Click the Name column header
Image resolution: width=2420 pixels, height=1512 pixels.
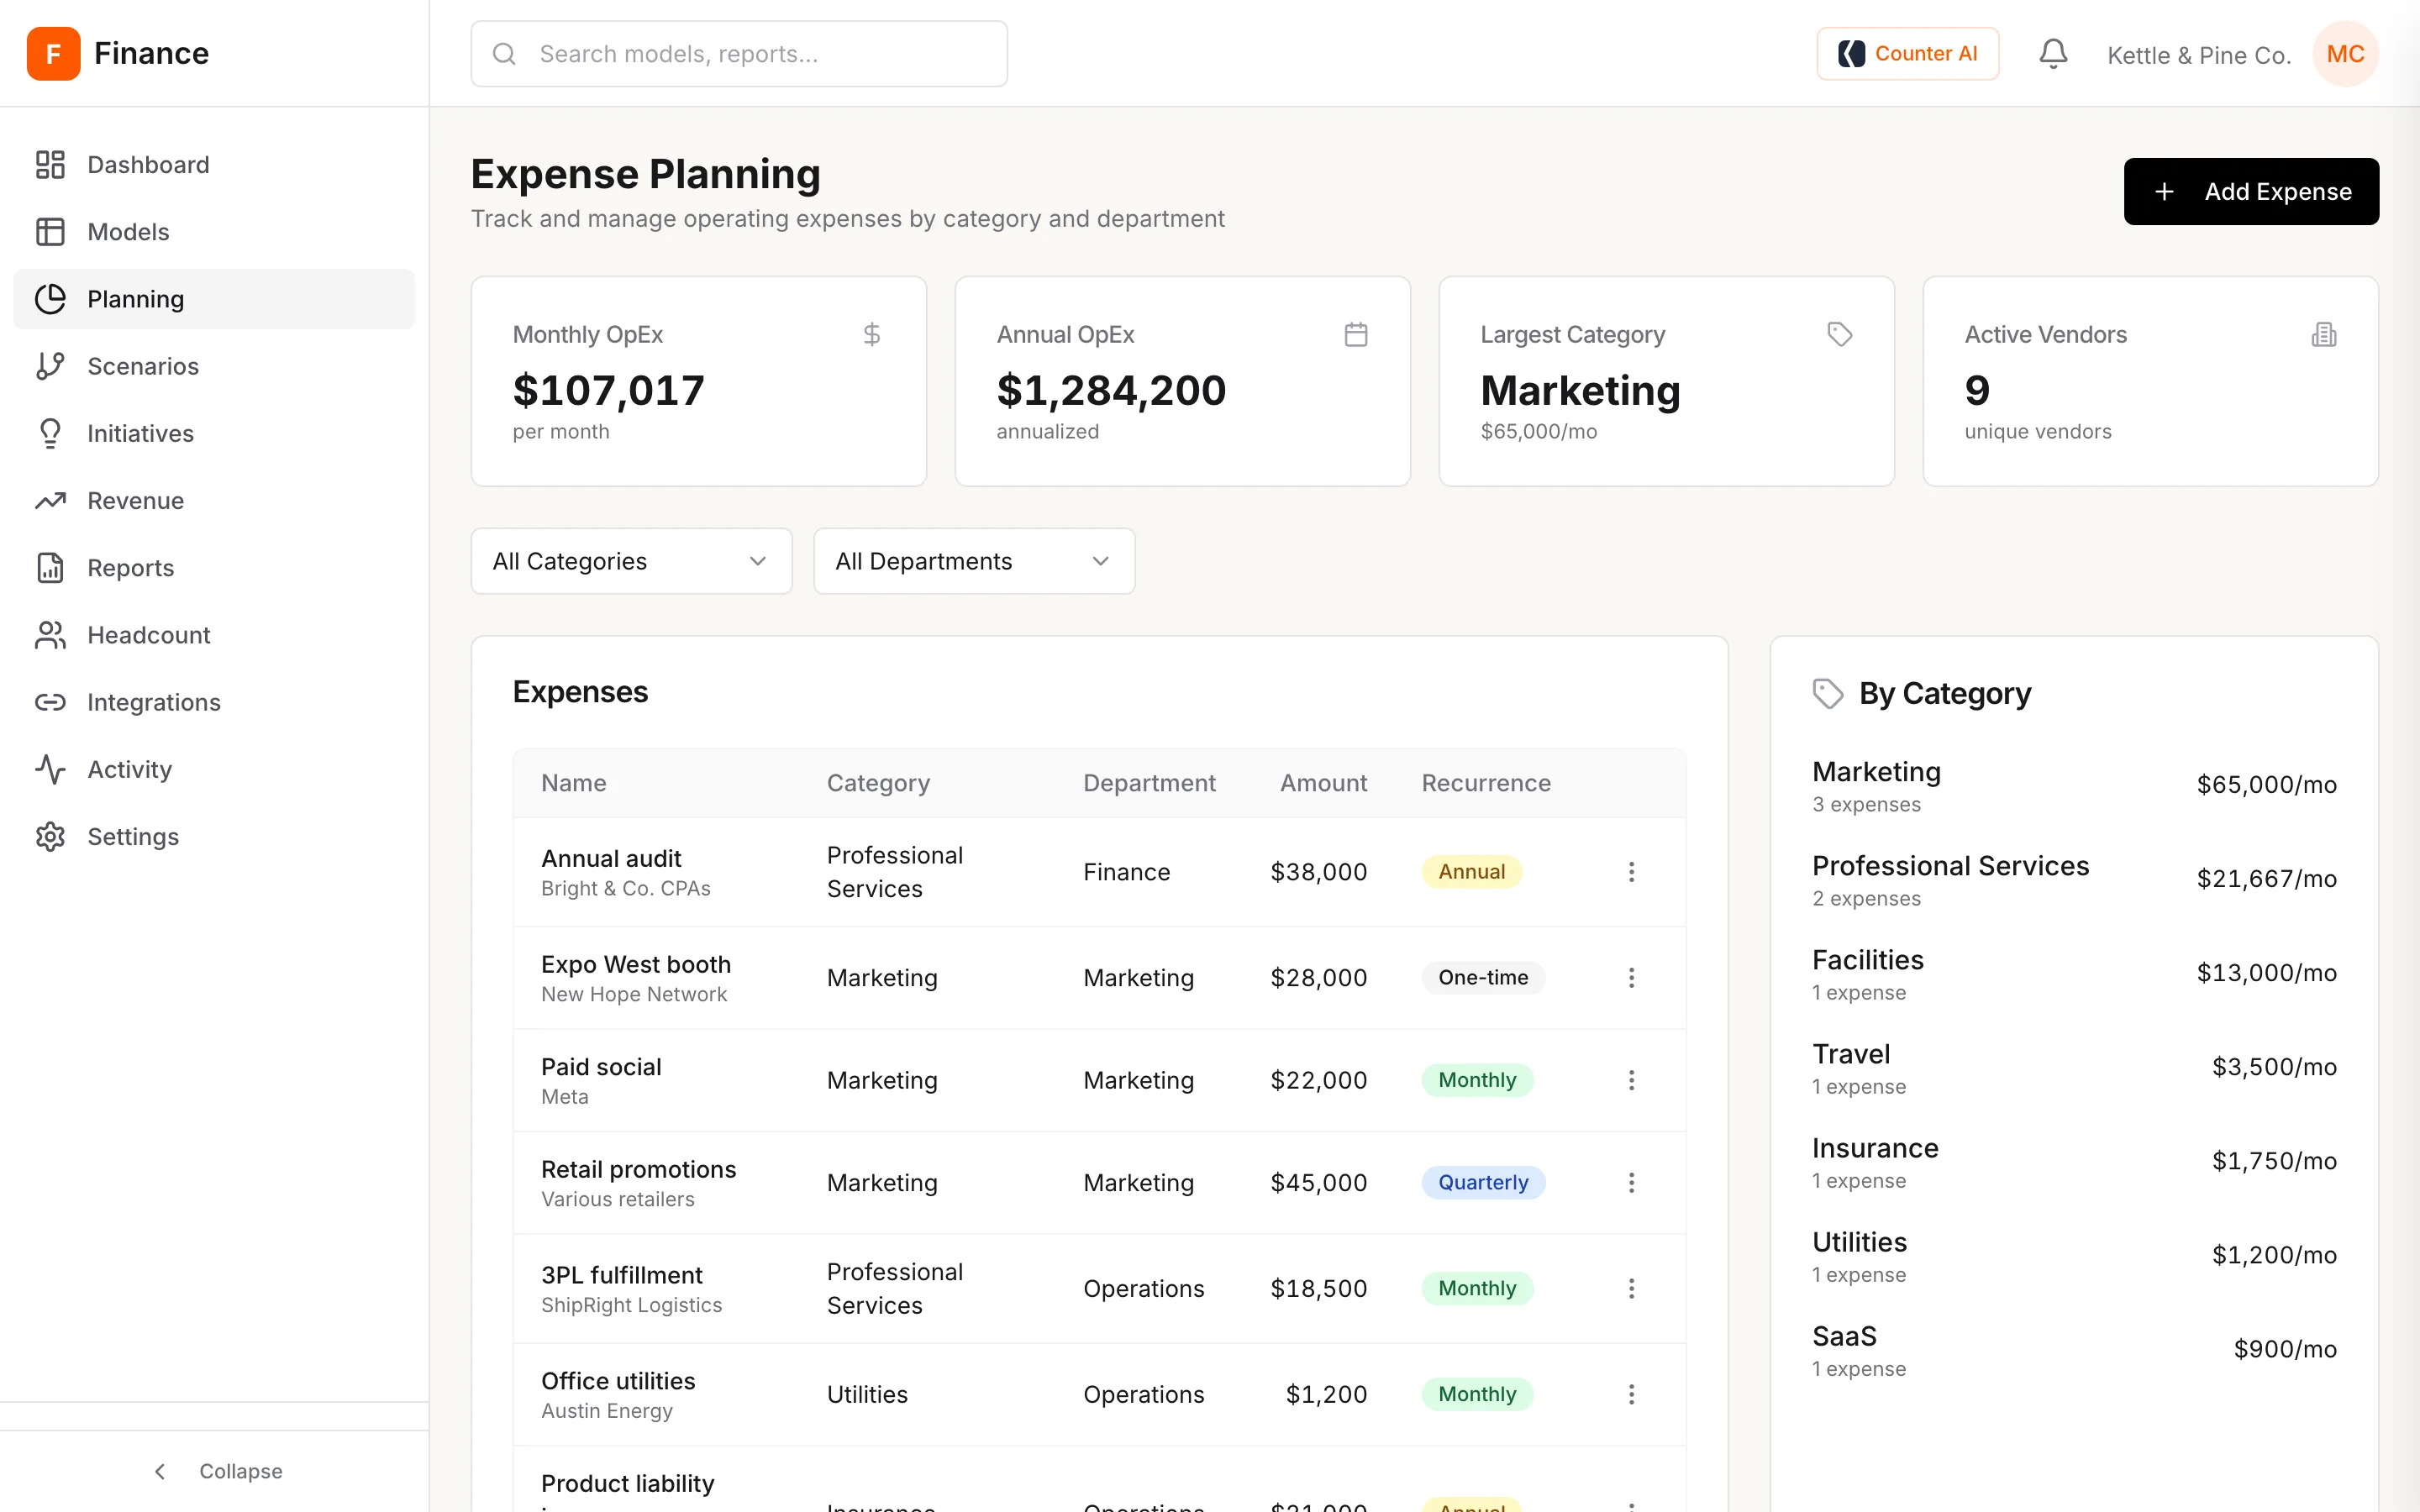[573, 783]
